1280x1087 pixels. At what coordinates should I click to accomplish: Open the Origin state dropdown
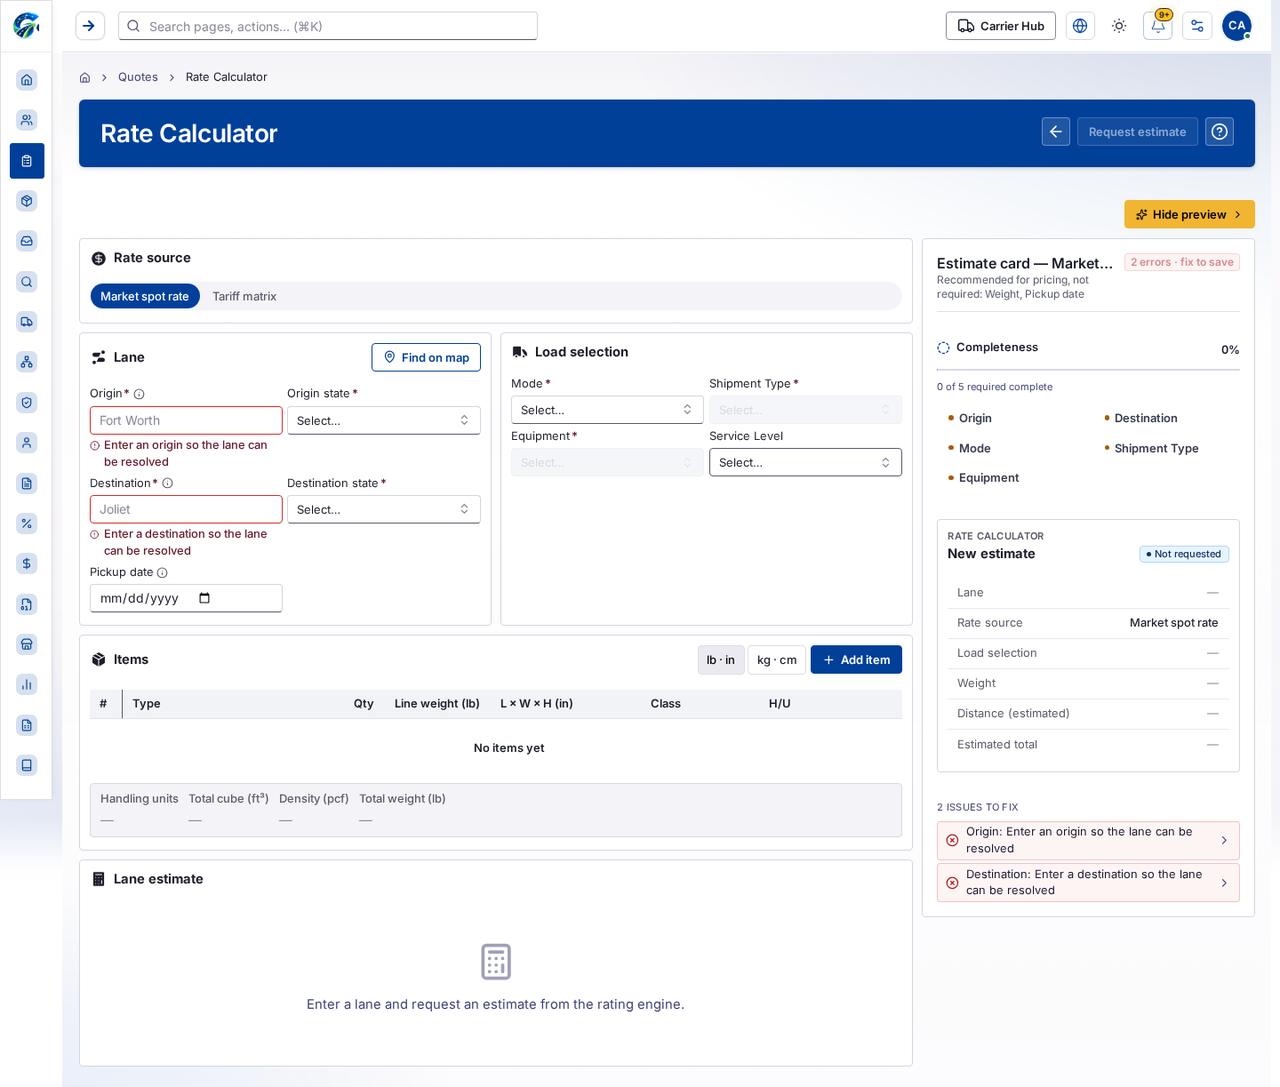pyautogui.click(x=384, y=420)
